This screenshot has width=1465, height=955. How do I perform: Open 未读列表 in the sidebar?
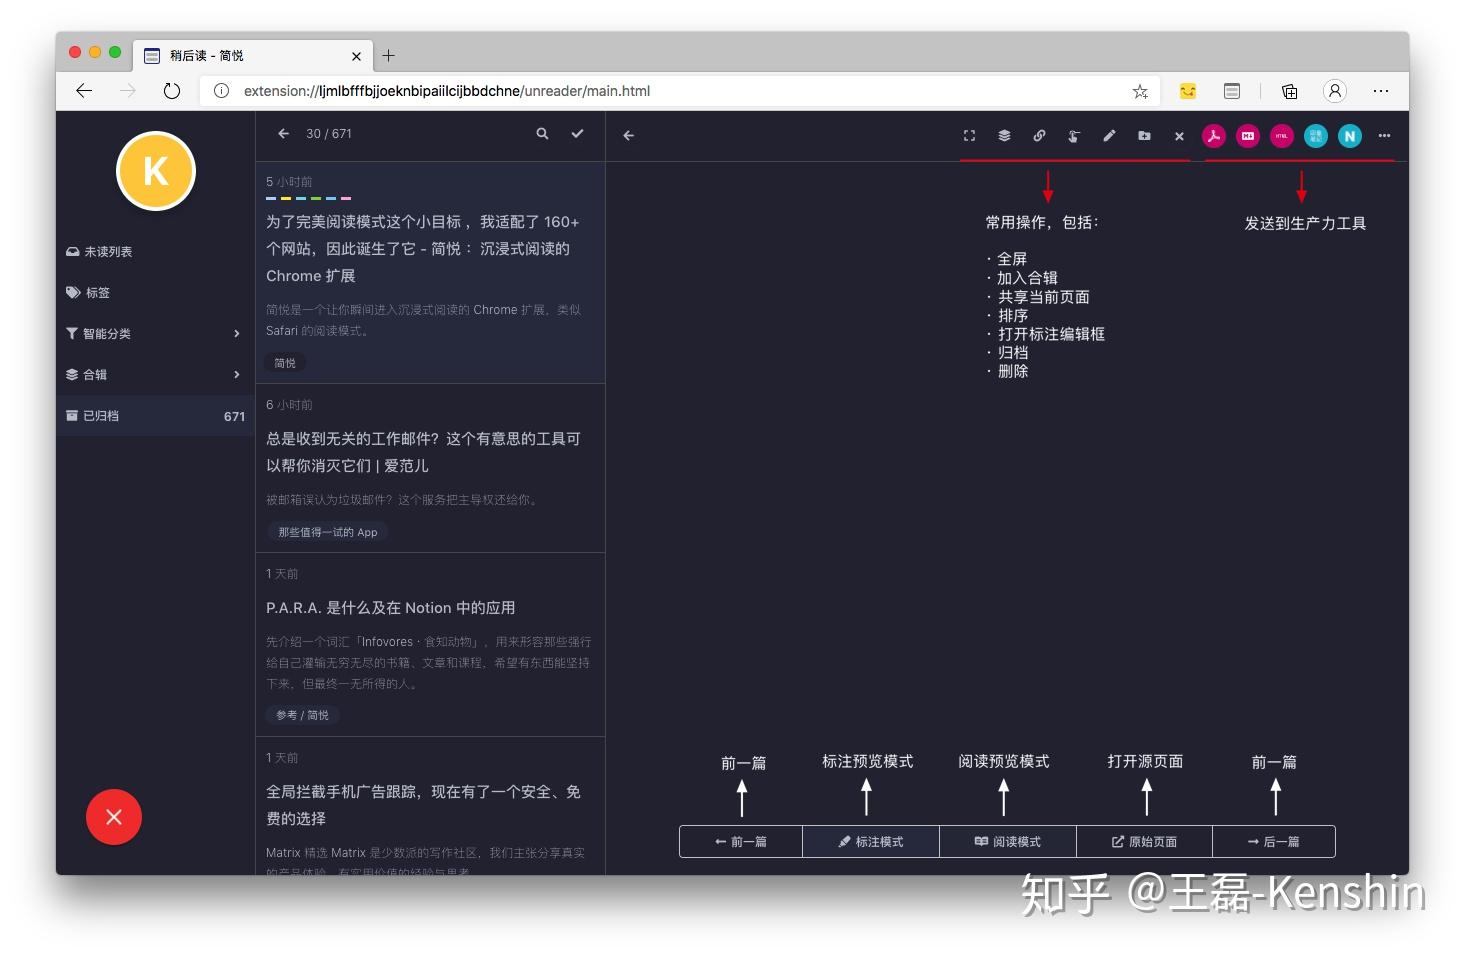pyautogui.click(x=155, y=252)
